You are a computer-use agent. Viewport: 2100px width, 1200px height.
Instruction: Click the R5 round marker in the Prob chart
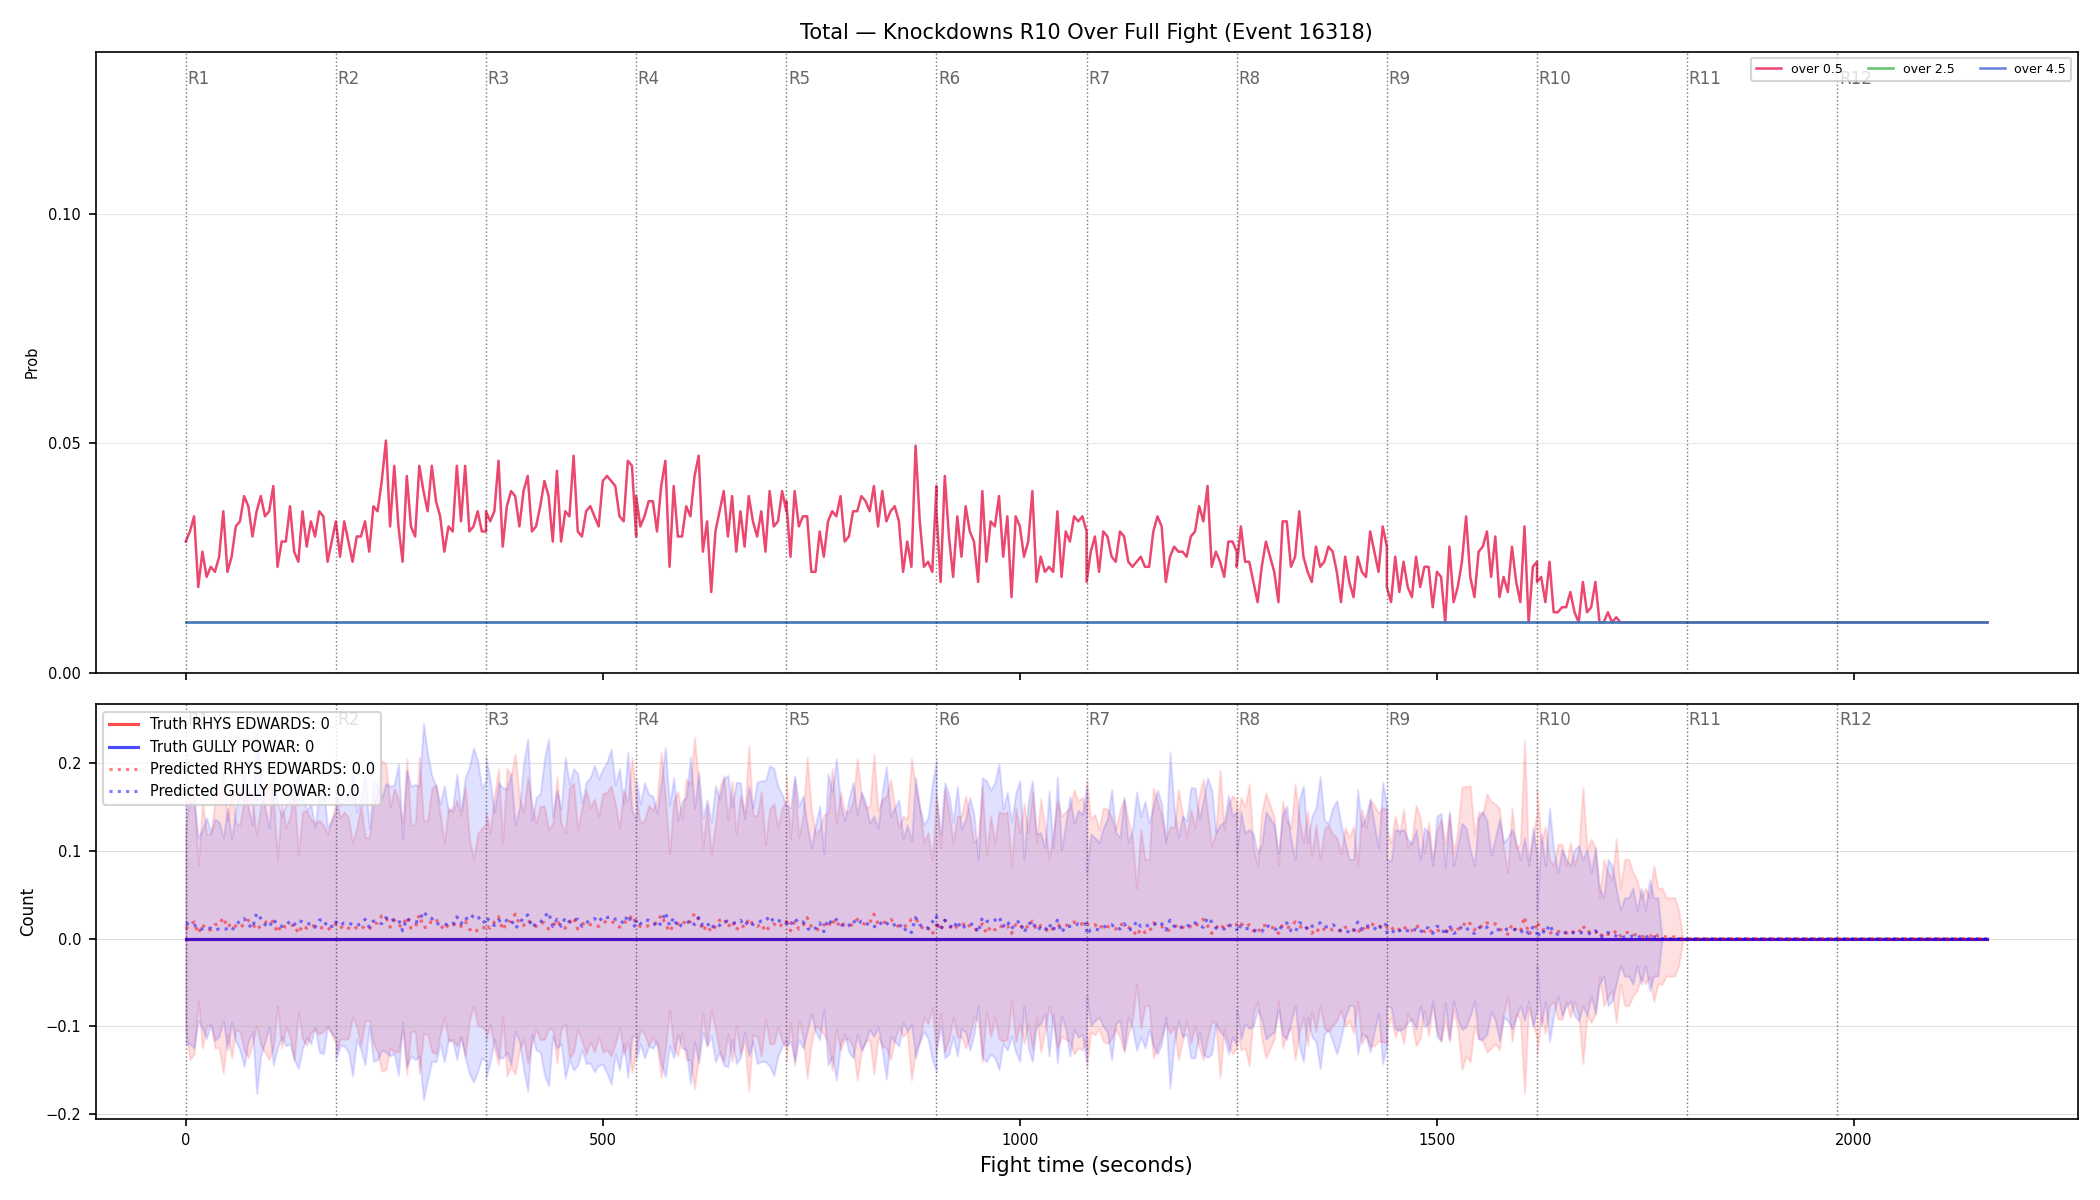point(799,78)
